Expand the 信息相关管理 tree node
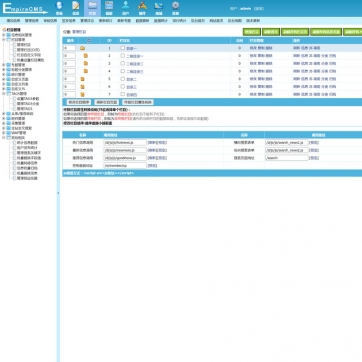The image size is (362, 362). click(4, 35)
